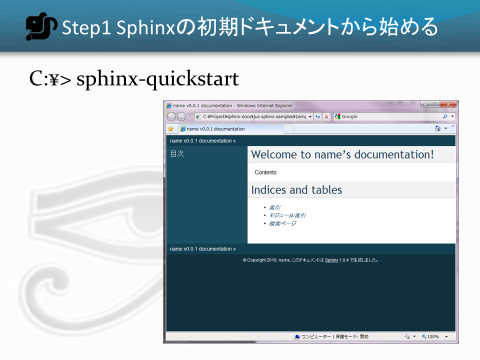The width and height of the screenshot is (480, 360).
Task: Open the Favorites star icon
Action: coord(171,129)
